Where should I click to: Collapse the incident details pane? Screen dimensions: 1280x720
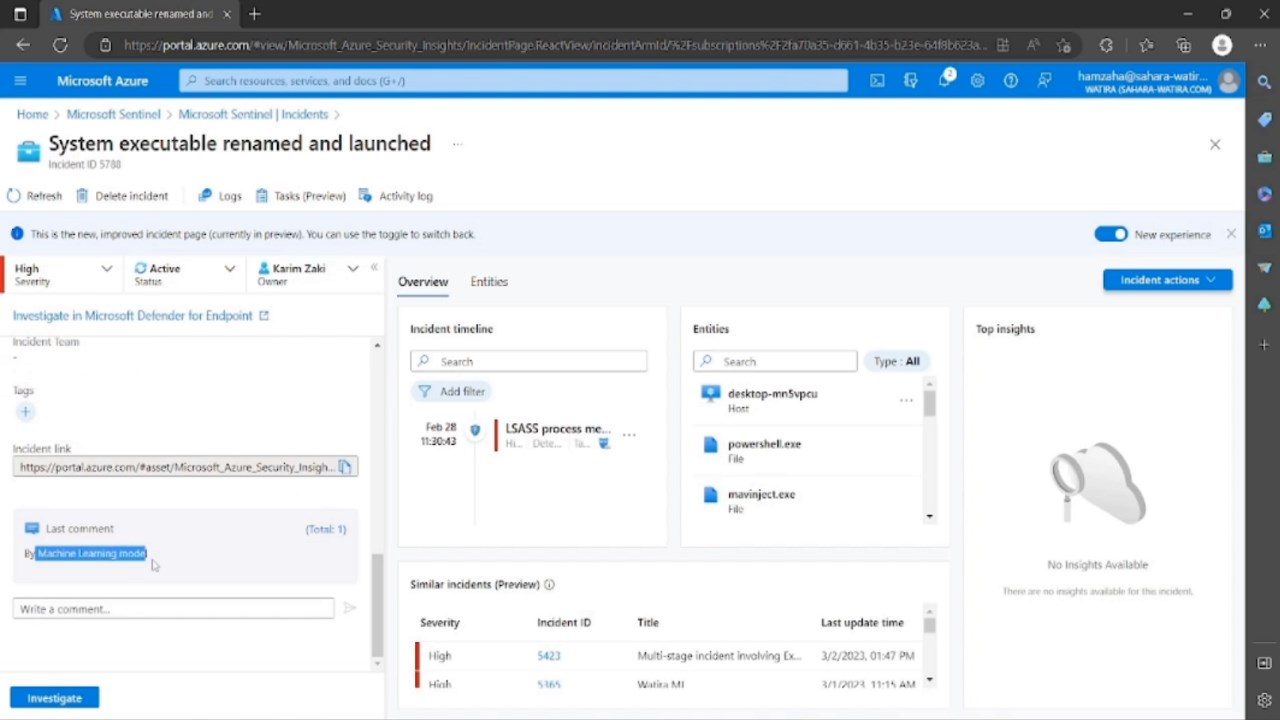[374, 267]
